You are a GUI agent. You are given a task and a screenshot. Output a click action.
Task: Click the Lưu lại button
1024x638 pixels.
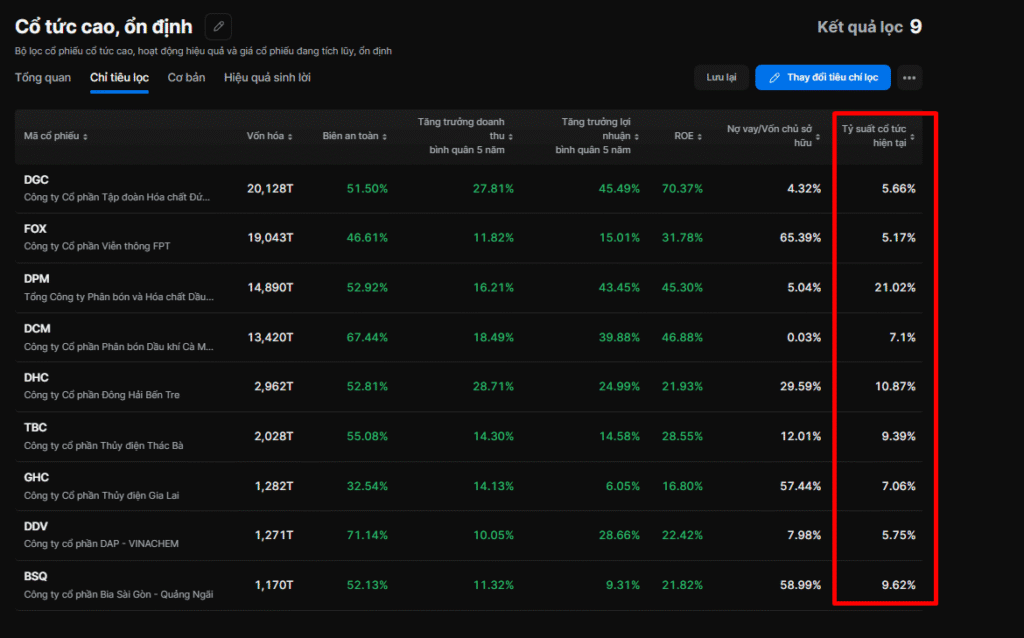click(721, 77)
